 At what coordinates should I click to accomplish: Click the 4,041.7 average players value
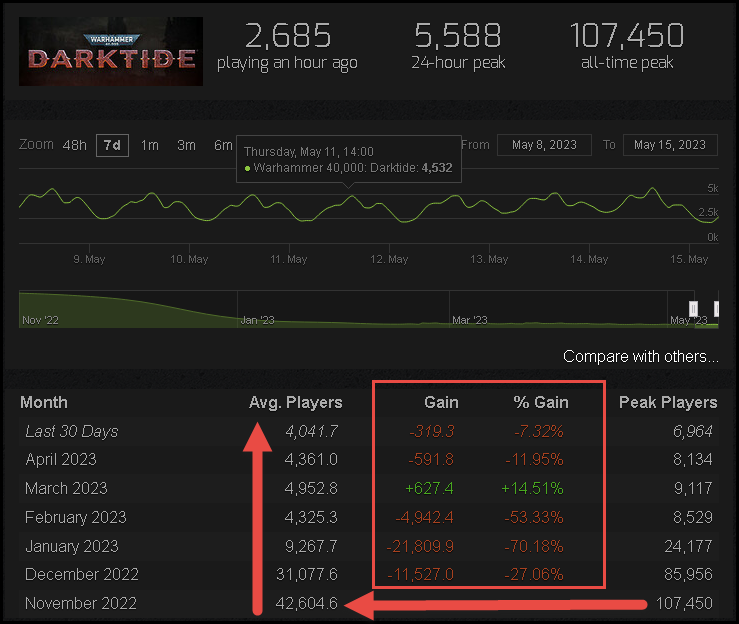pyautogui.click(x=311, y=431)
